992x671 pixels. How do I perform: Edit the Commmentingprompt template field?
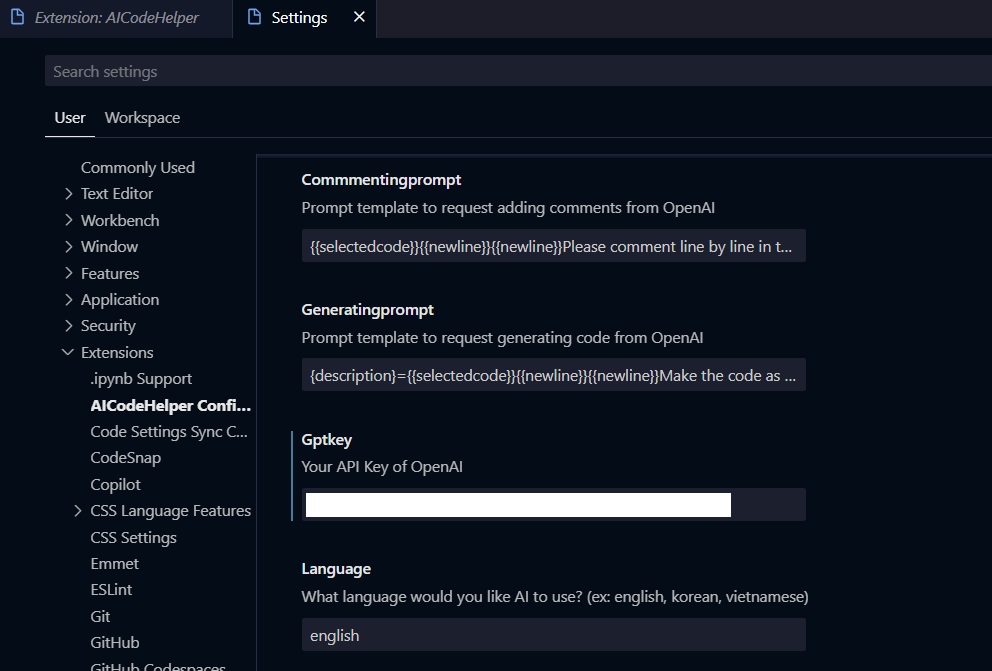(x=554, y=246)
